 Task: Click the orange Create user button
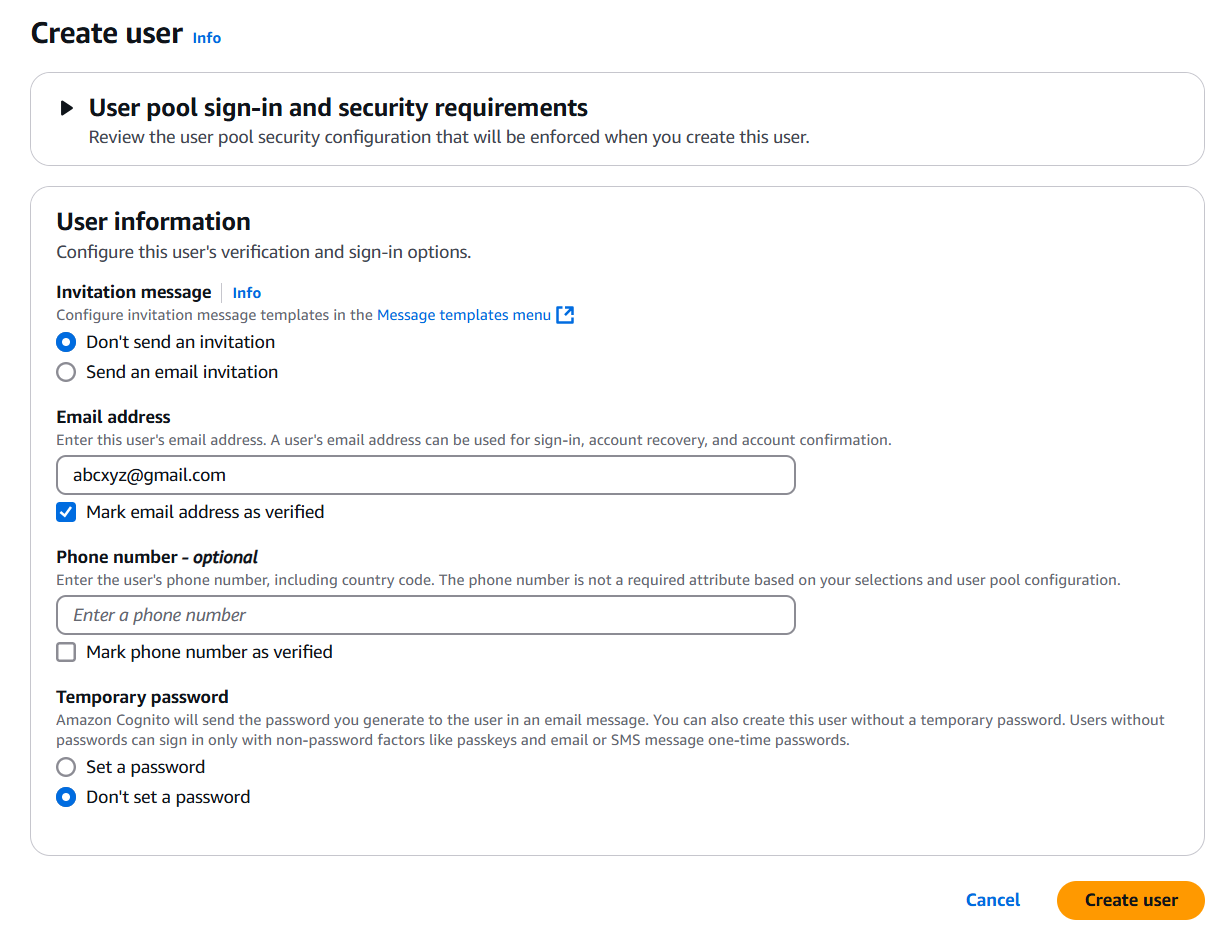point(1130,900)
